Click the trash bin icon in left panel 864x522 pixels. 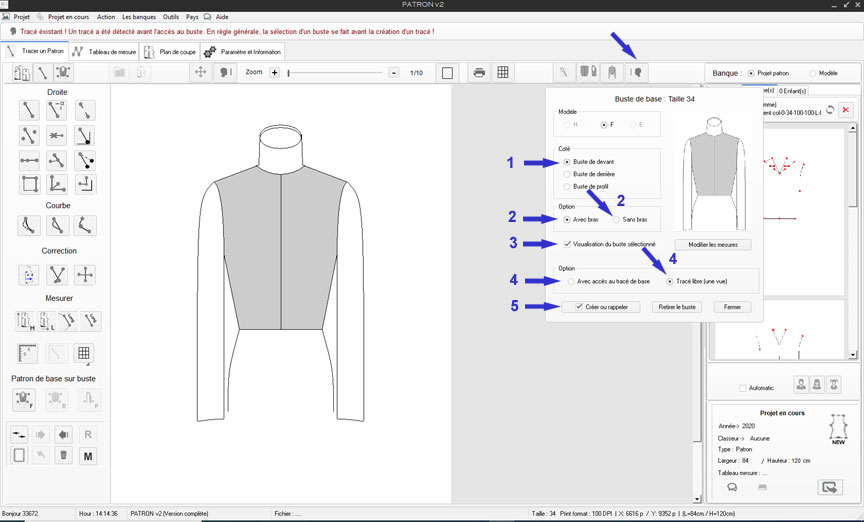(64, 456)
